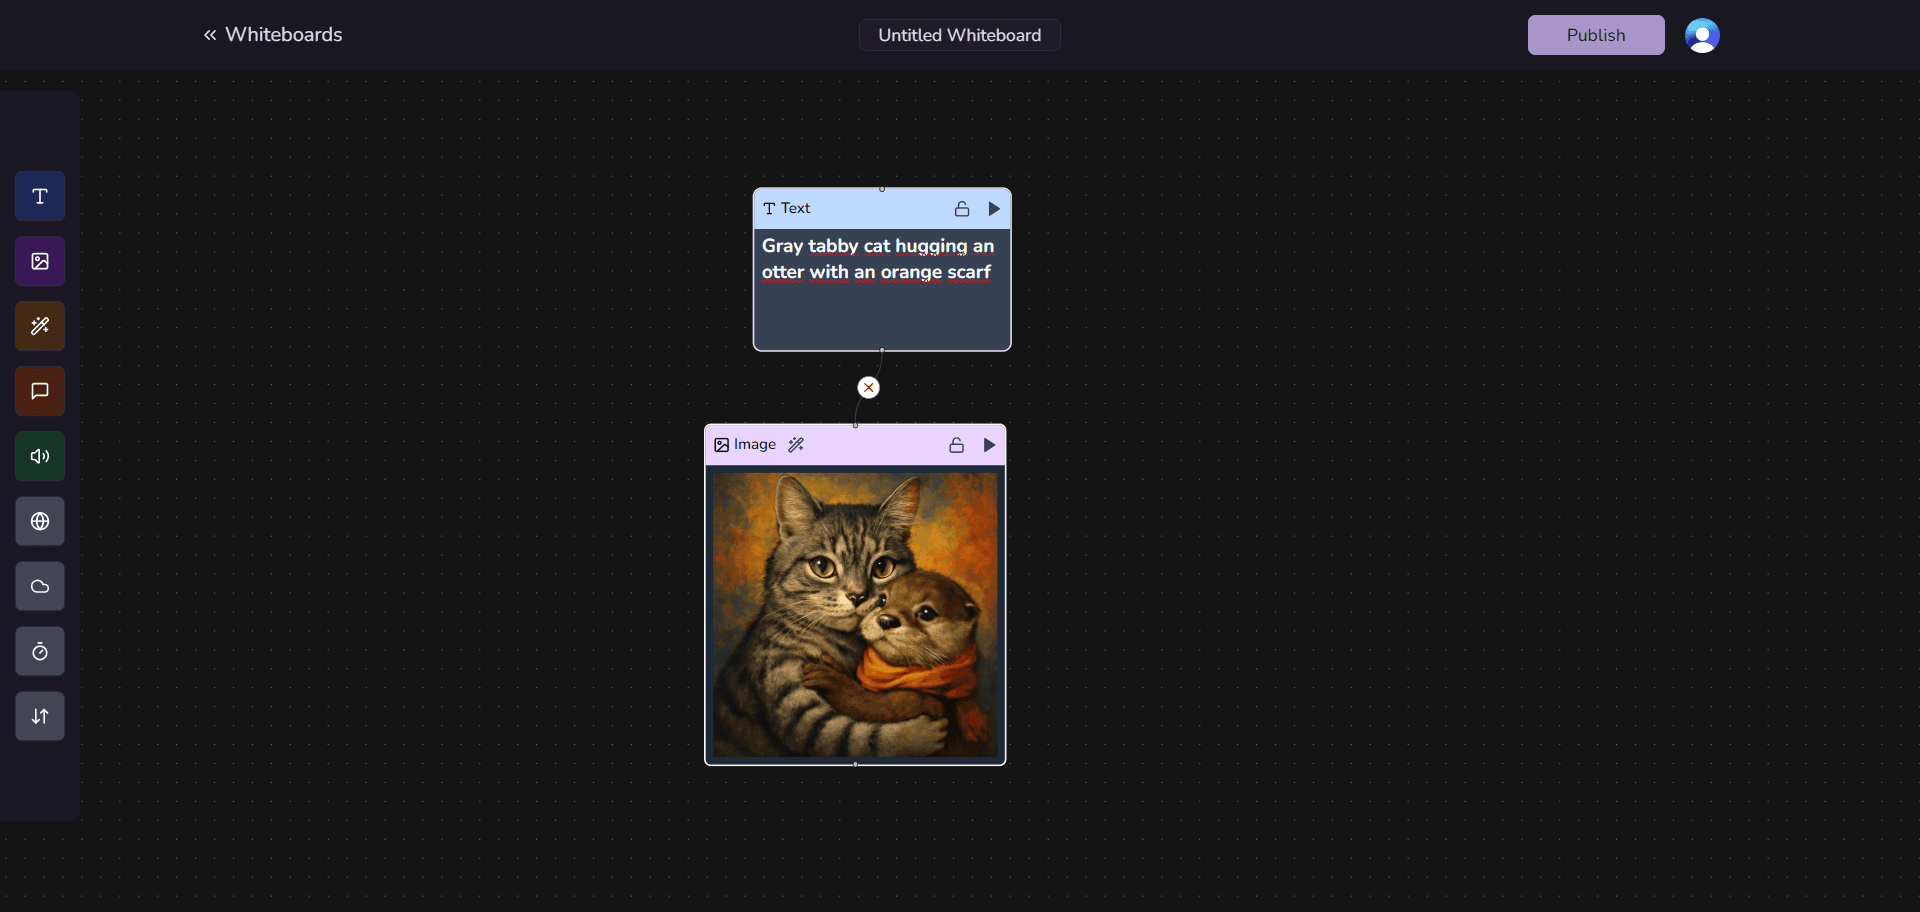The image size is (1920, 912).
Task: Run the Image node with play button
Action: [x=989, y=445]
